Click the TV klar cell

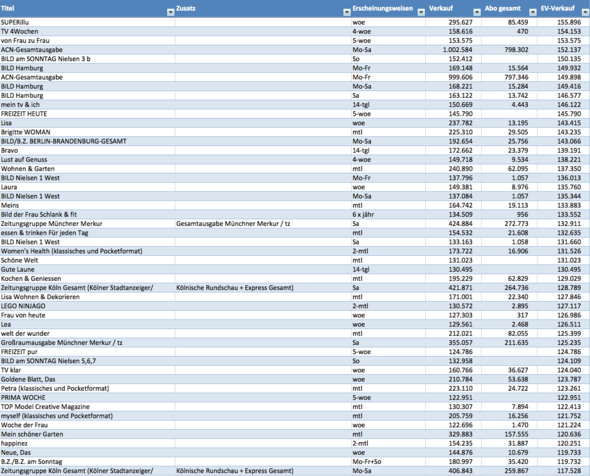[87, 370]
